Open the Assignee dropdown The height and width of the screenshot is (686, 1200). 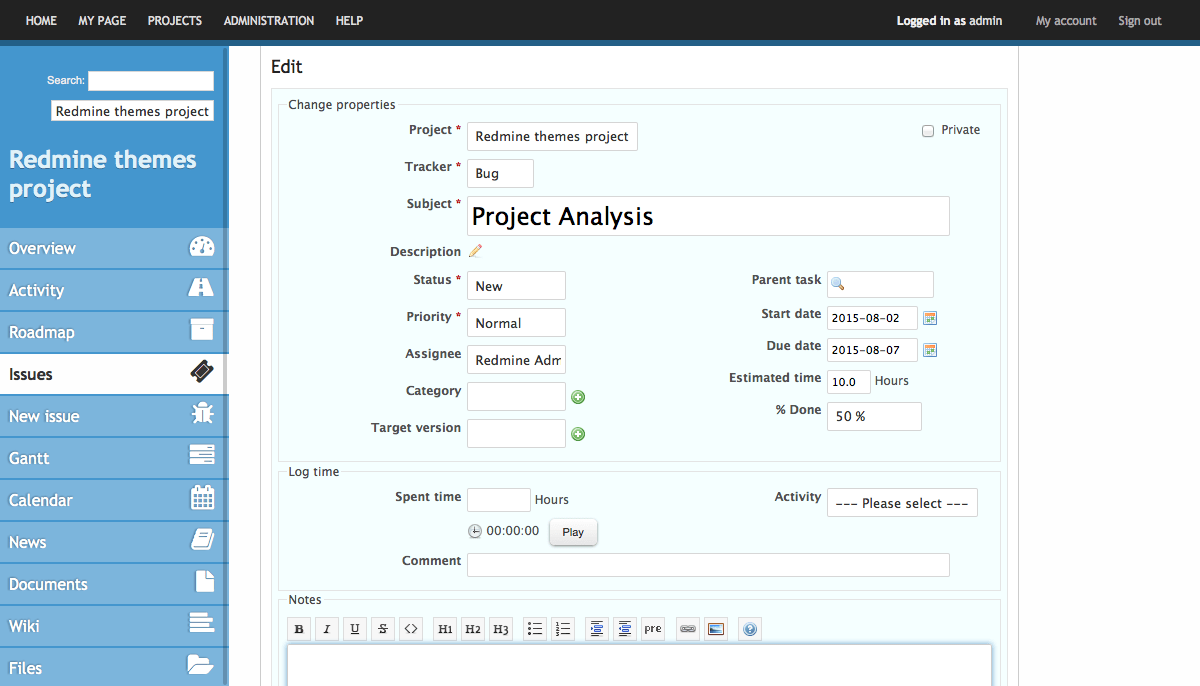point(516,360)
